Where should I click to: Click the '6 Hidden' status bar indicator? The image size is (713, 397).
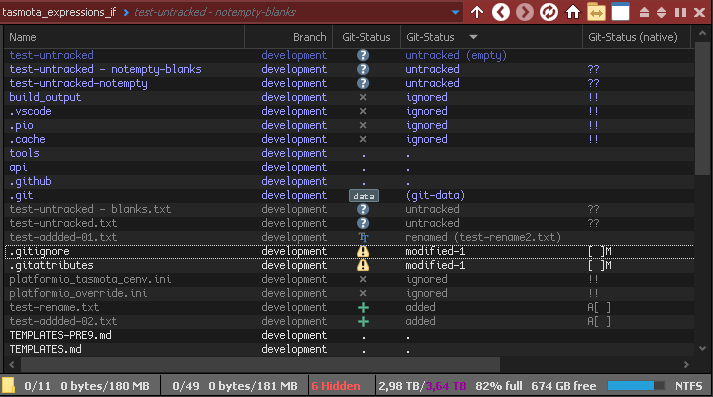pos(336,386)
